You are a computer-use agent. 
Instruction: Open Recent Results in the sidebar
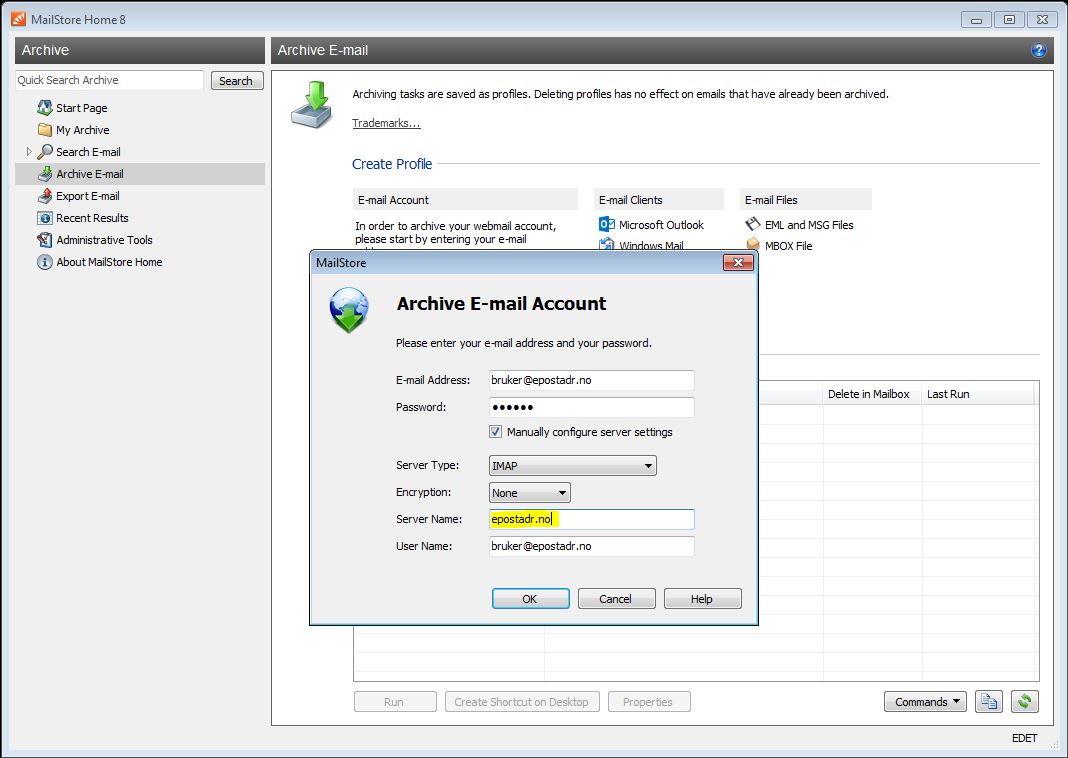[x=92, y=218]
